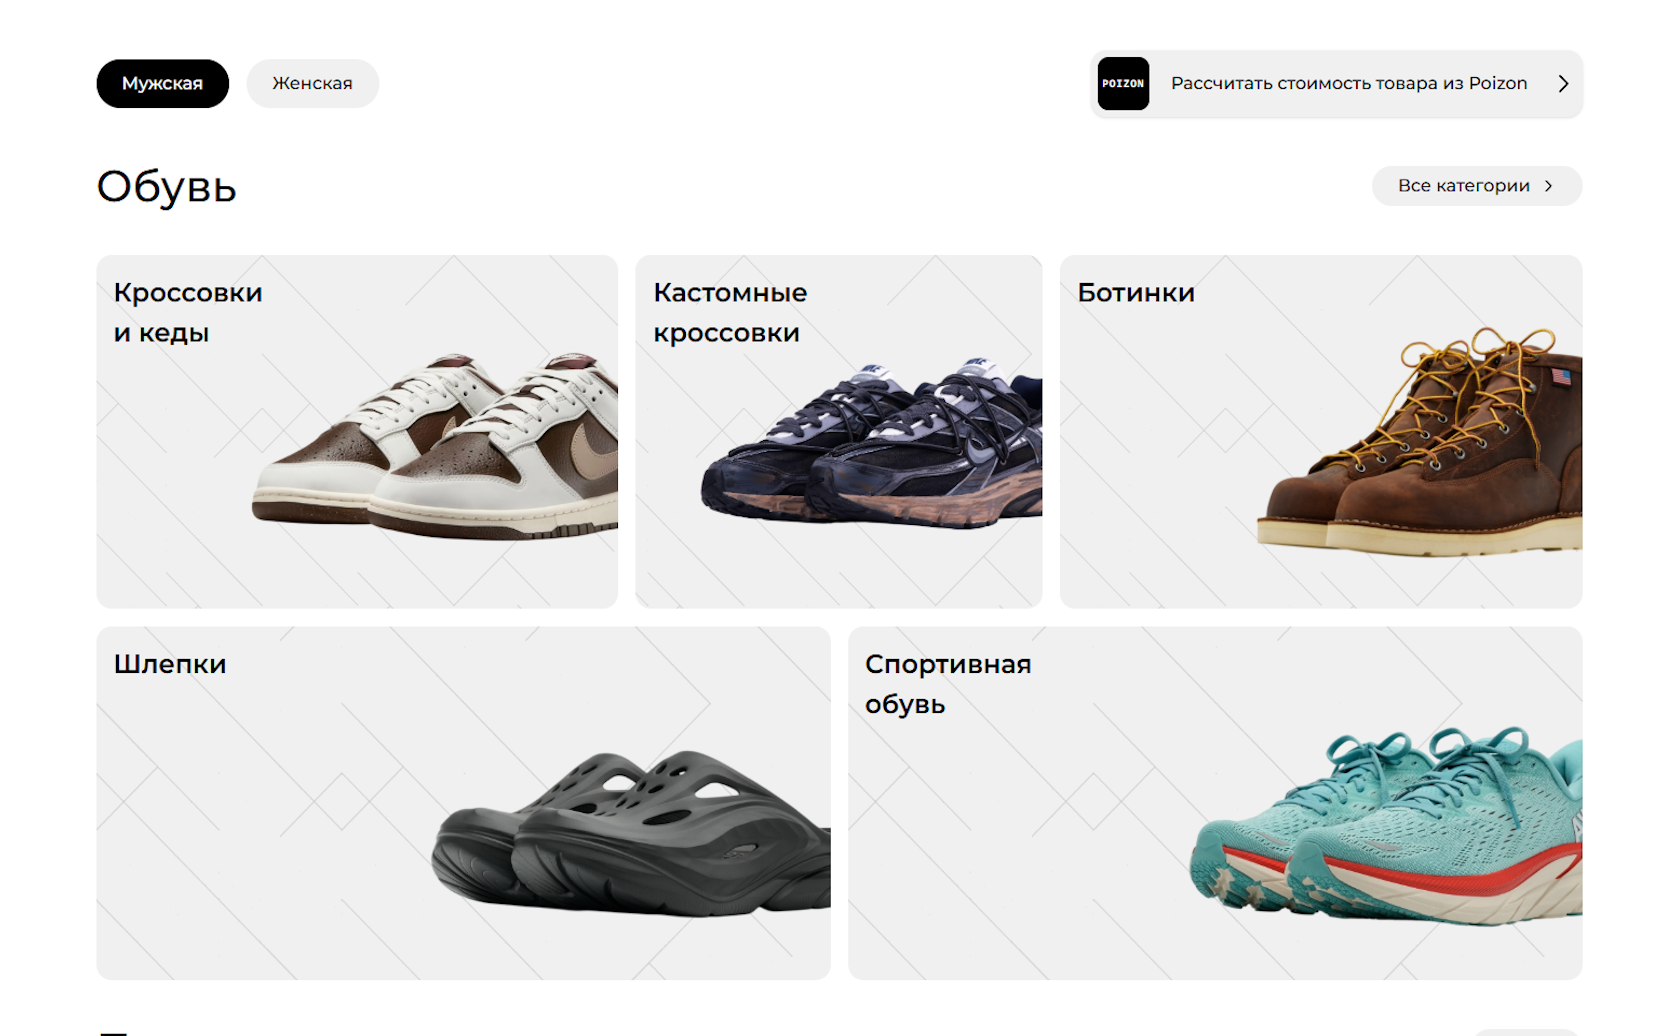Click the brown leather boots image
This screenshot has width=1680, height=1036.
pos(1420,440)
